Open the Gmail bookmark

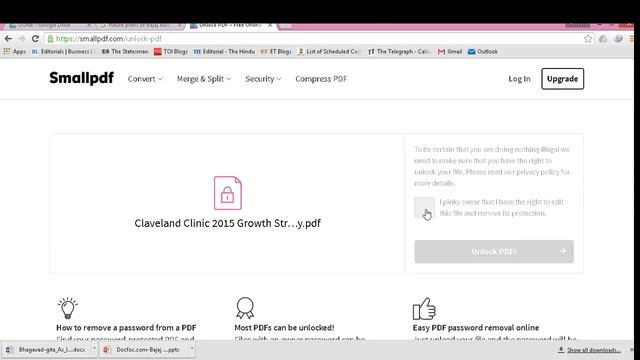click(450, 51)
